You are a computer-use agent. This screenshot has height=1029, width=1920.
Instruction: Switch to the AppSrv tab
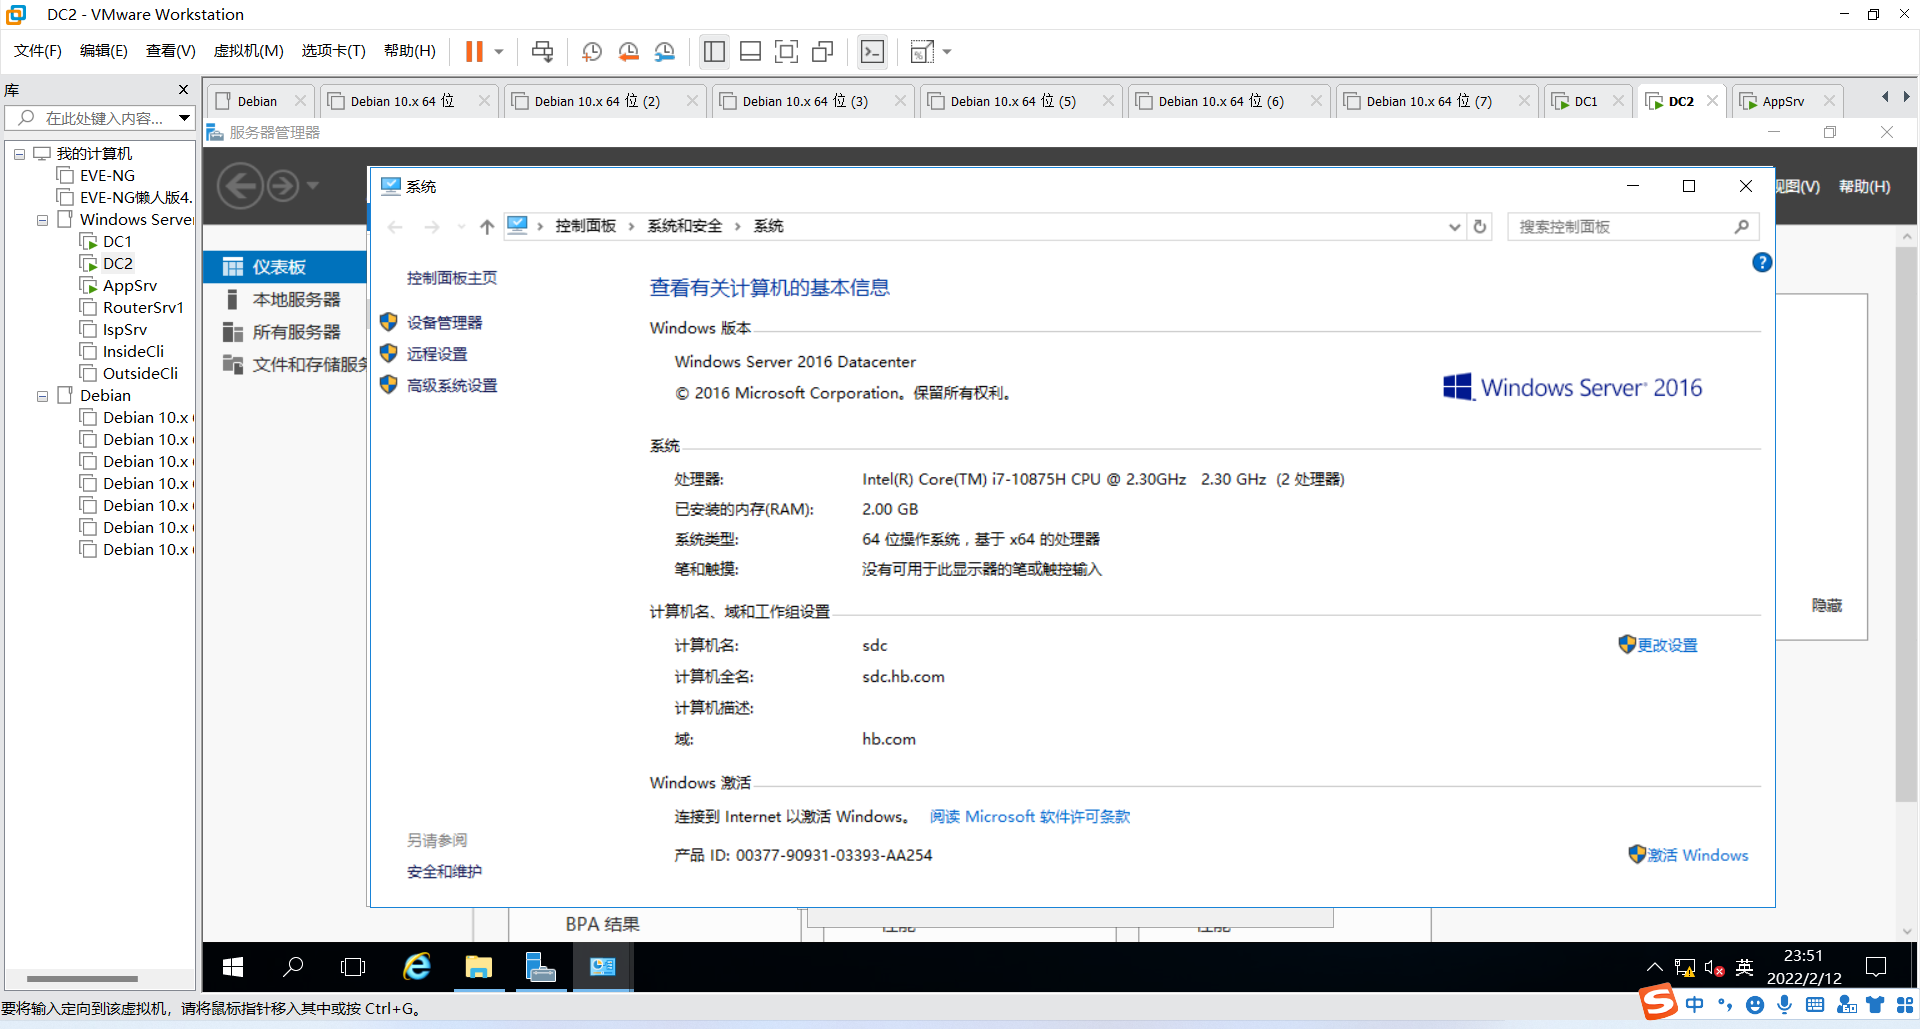click(x=1782, y=101)
